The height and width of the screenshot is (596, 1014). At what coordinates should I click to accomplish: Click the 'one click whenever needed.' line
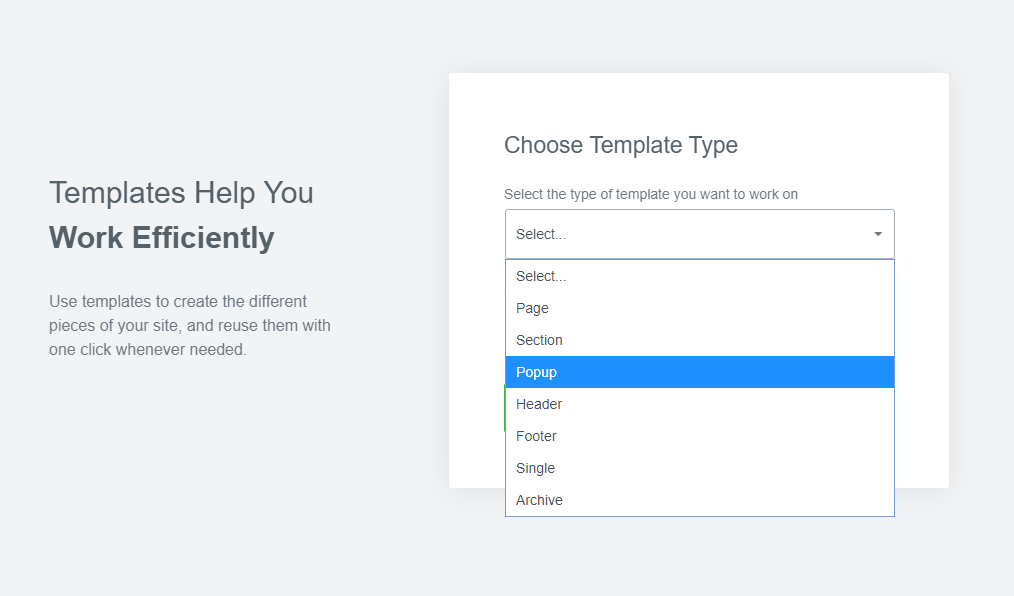tap(148, 350)
